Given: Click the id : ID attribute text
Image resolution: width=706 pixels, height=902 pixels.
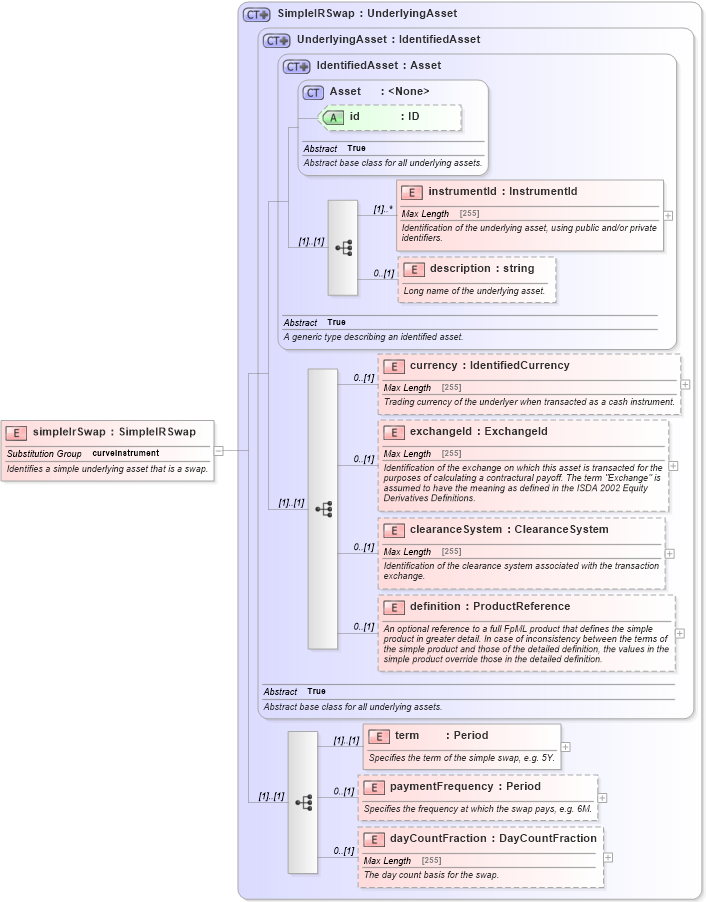Looking at the screenshot, I should point(384,117).
